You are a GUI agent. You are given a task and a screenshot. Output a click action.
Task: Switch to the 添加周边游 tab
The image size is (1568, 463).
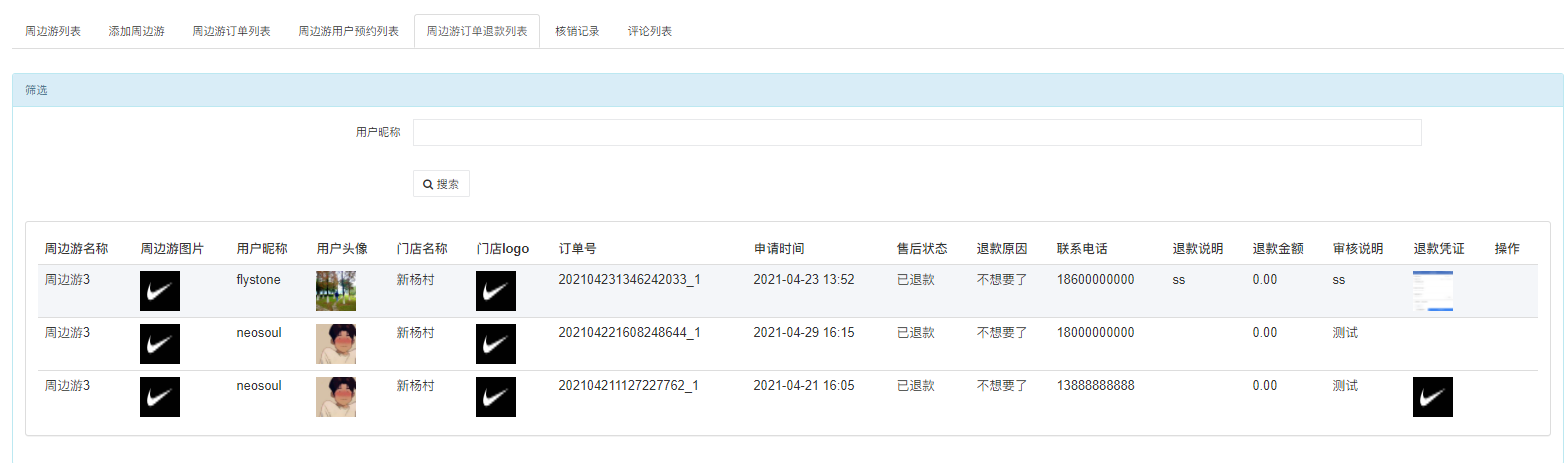coord(137,31)
